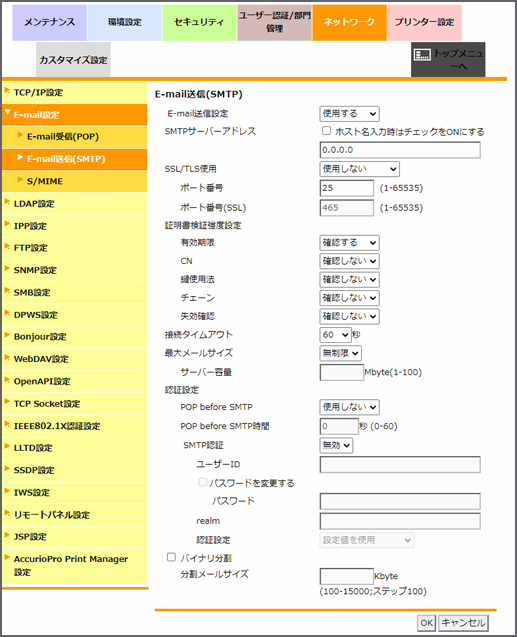The height and width of the screenshot is (637, 517).
Task: Switch to the セキュリティ tab
Action: (199, 22)
